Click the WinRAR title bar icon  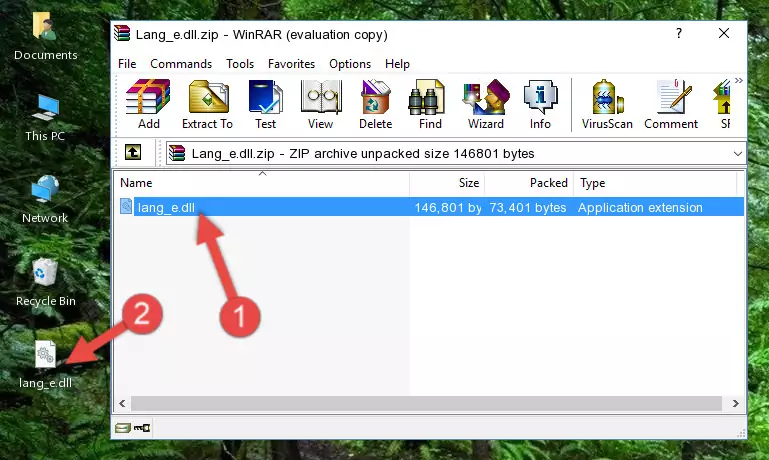[x=122, y=33]
